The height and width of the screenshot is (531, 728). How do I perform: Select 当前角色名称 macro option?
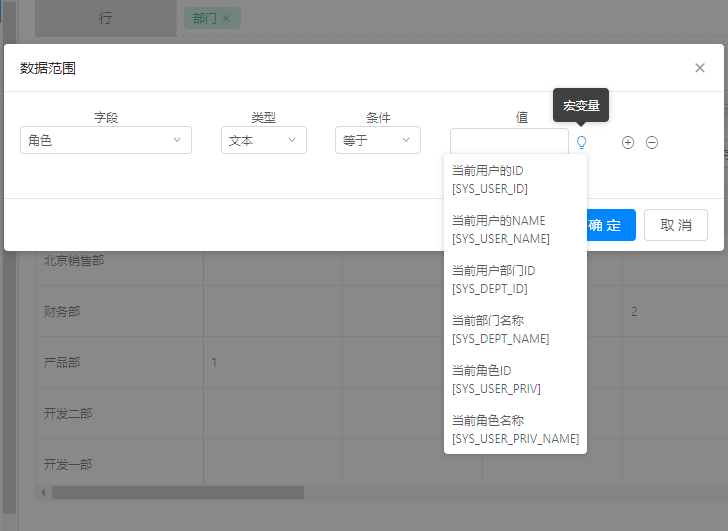point(515,429)
